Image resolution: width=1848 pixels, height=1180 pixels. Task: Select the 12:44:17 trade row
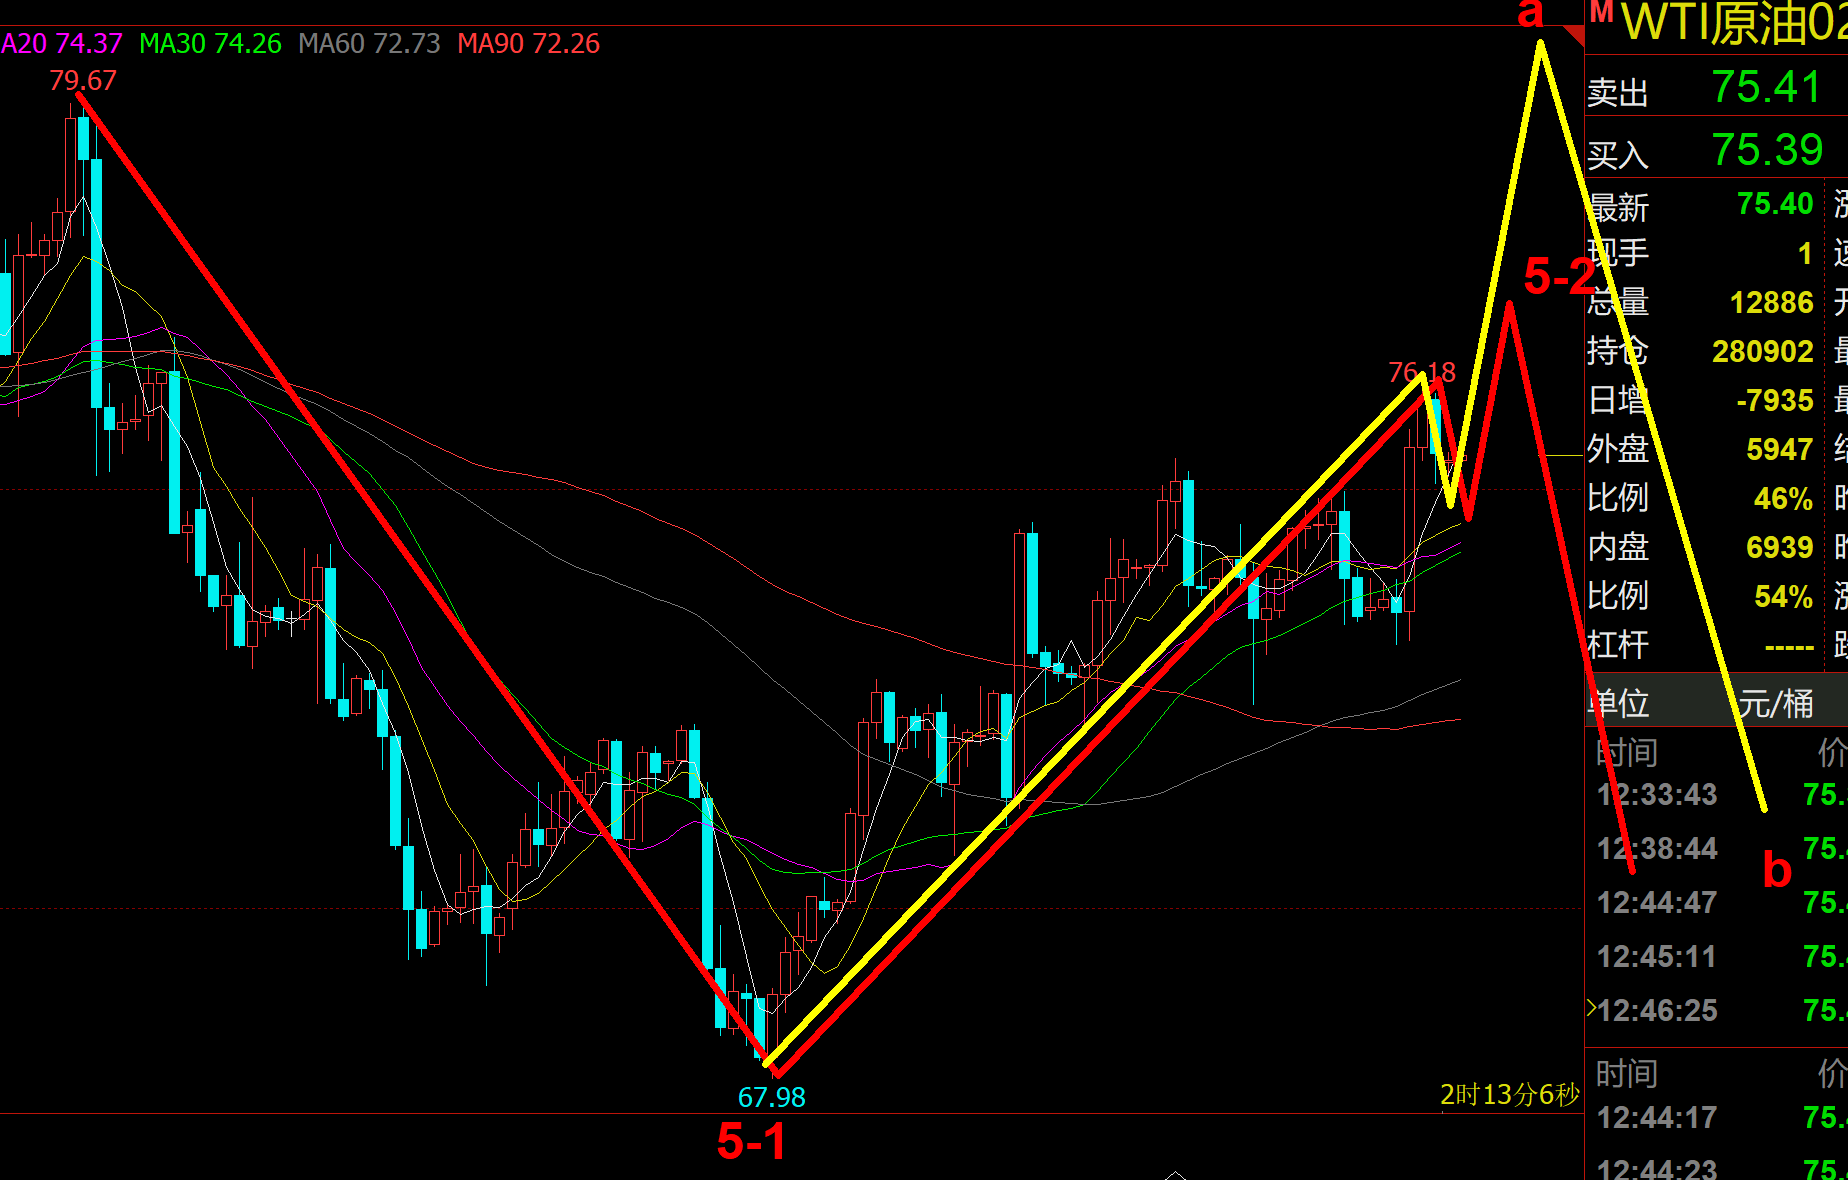click(1717, 1117)
